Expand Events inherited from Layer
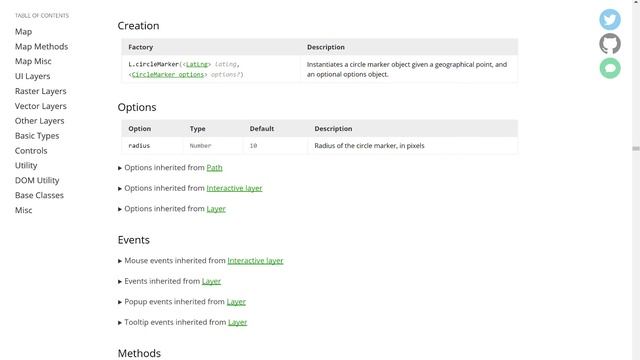This screenshot has height=360, width=640. pyautogui.click(x=169, y=281)
